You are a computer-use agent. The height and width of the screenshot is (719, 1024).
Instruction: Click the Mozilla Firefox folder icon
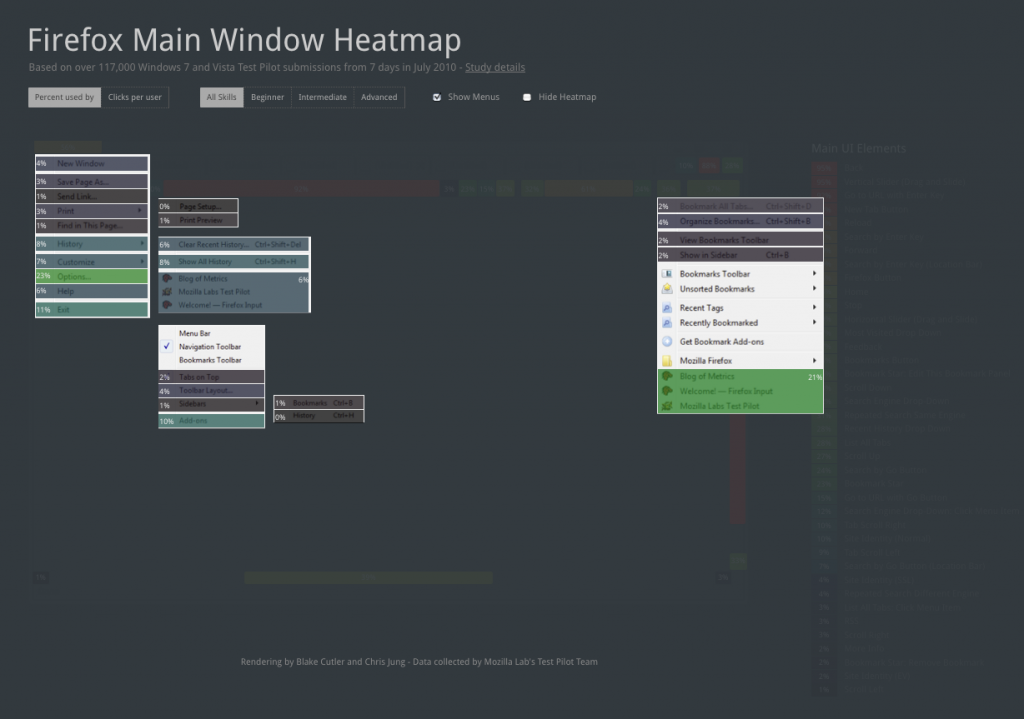point(667,360)
